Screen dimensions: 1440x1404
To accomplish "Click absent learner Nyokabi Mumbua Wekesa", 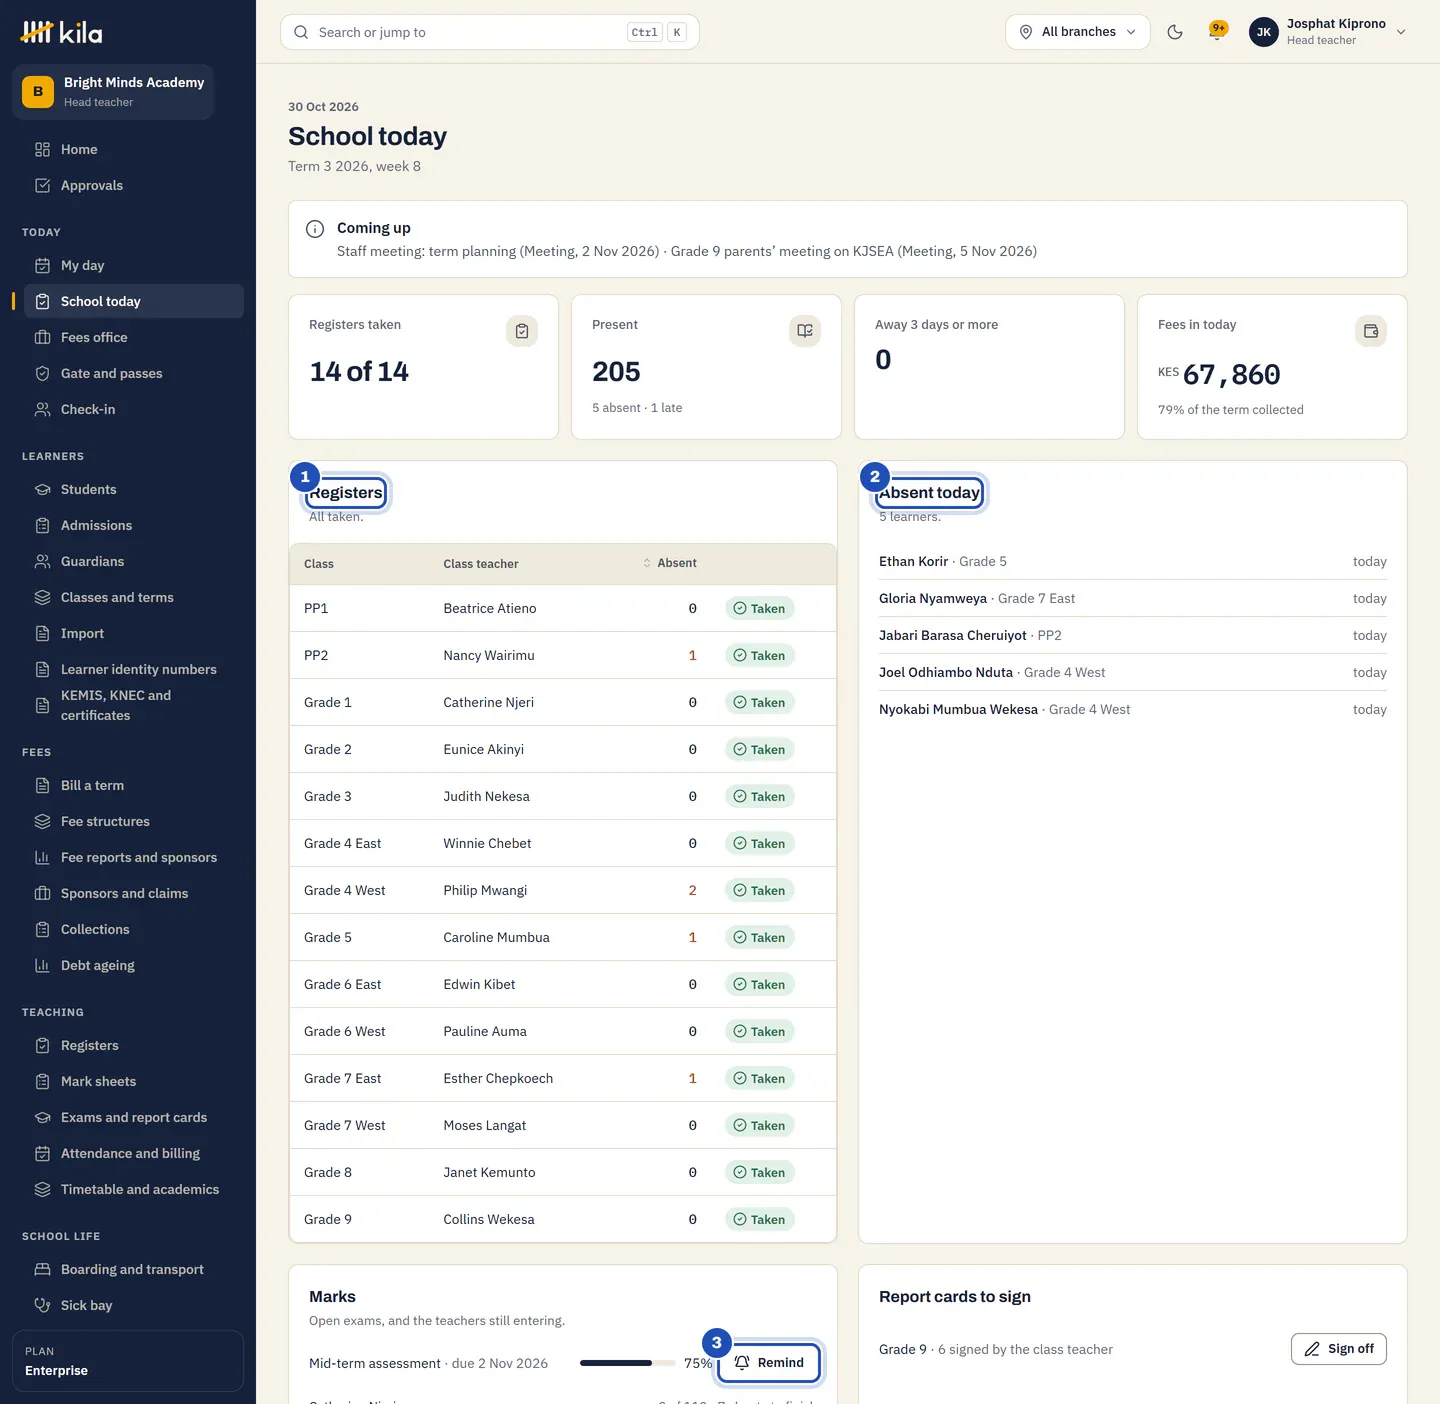I will pyautogui.click(x=958, y=710).
